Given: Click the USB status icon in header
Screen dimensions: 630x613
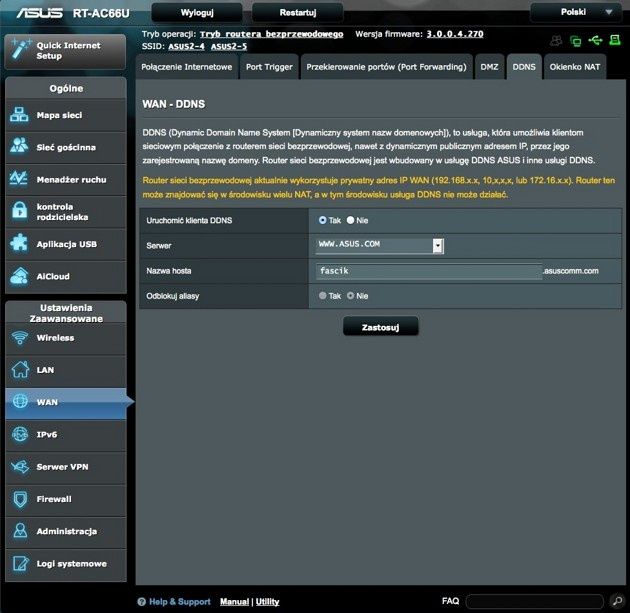Looking at the screenshot, I should [595, 40].
